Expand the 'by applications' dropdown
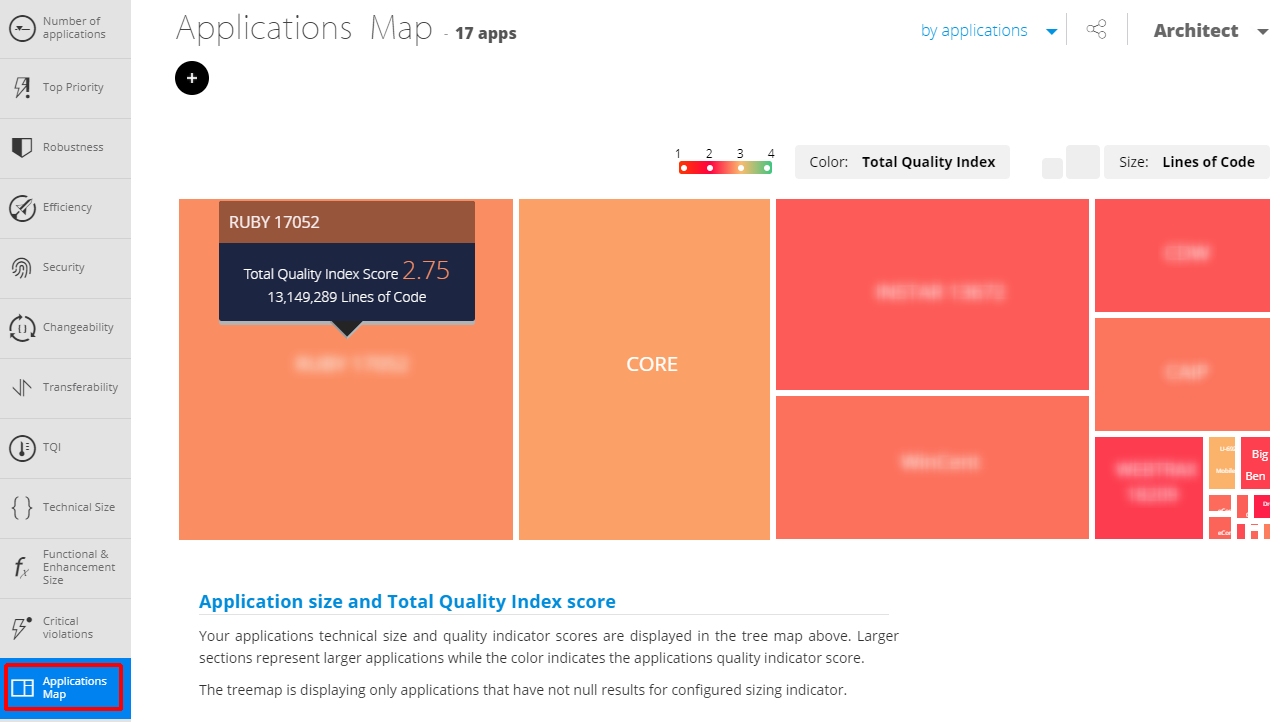This screenshot has height=722, width=1281. tap(989, 31)
